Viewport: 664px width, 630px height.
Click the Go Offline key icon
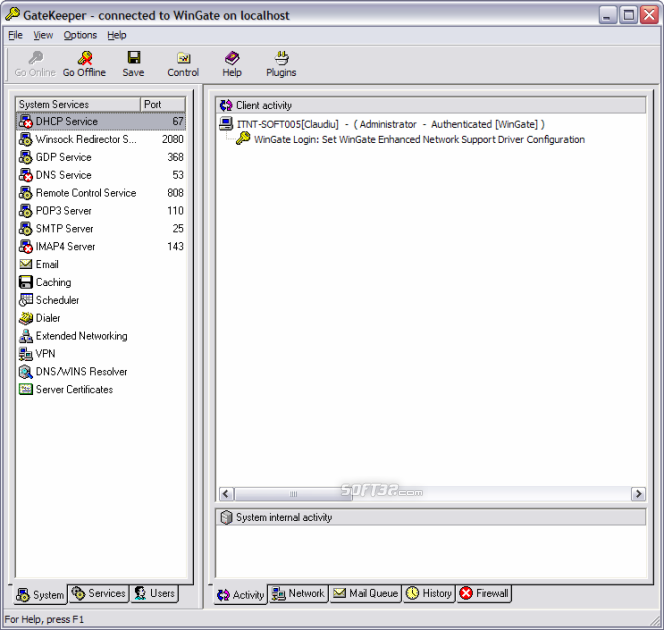pyautogui.click(x=85, y=58)
